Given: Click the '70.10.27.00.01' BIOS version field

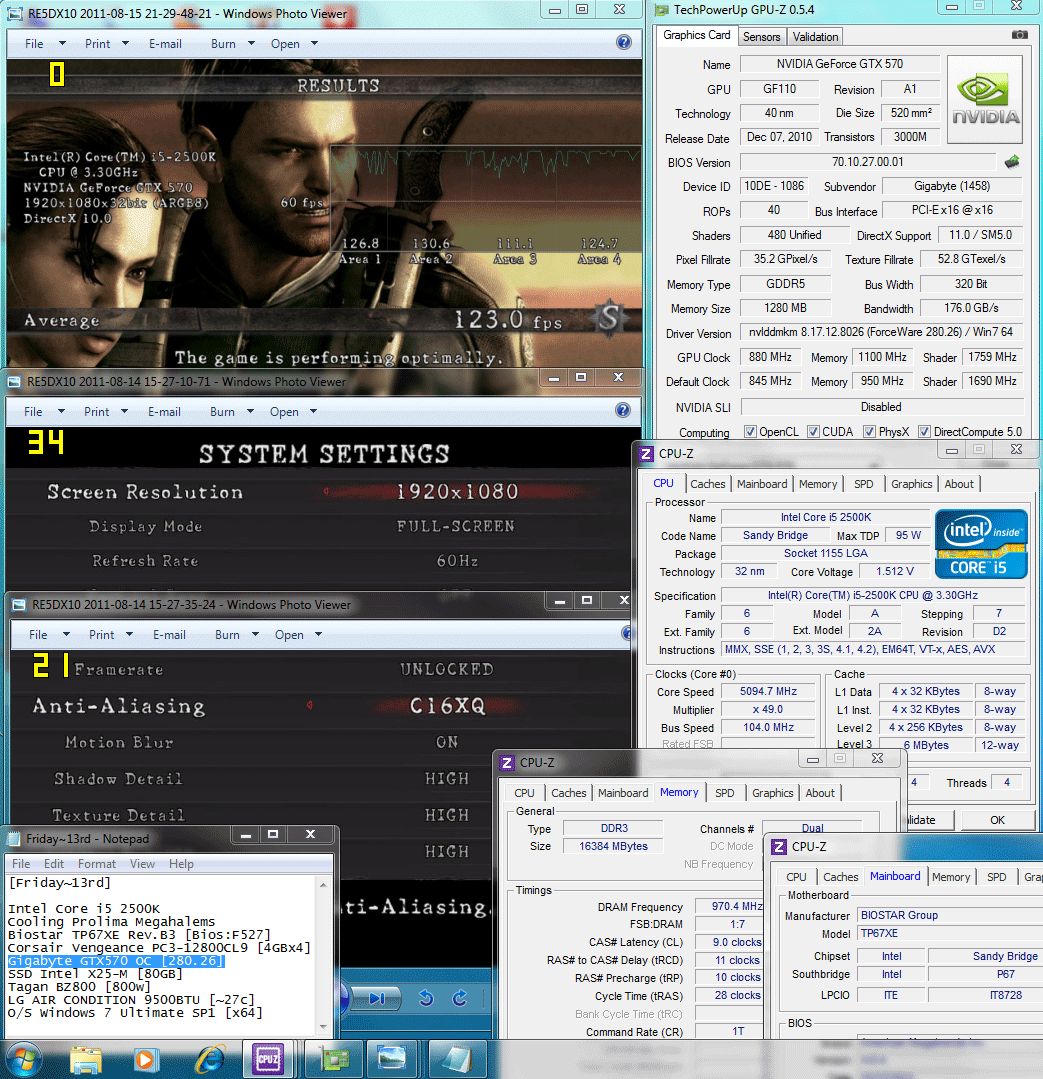Looking at the screenshot, I should 868,162.
